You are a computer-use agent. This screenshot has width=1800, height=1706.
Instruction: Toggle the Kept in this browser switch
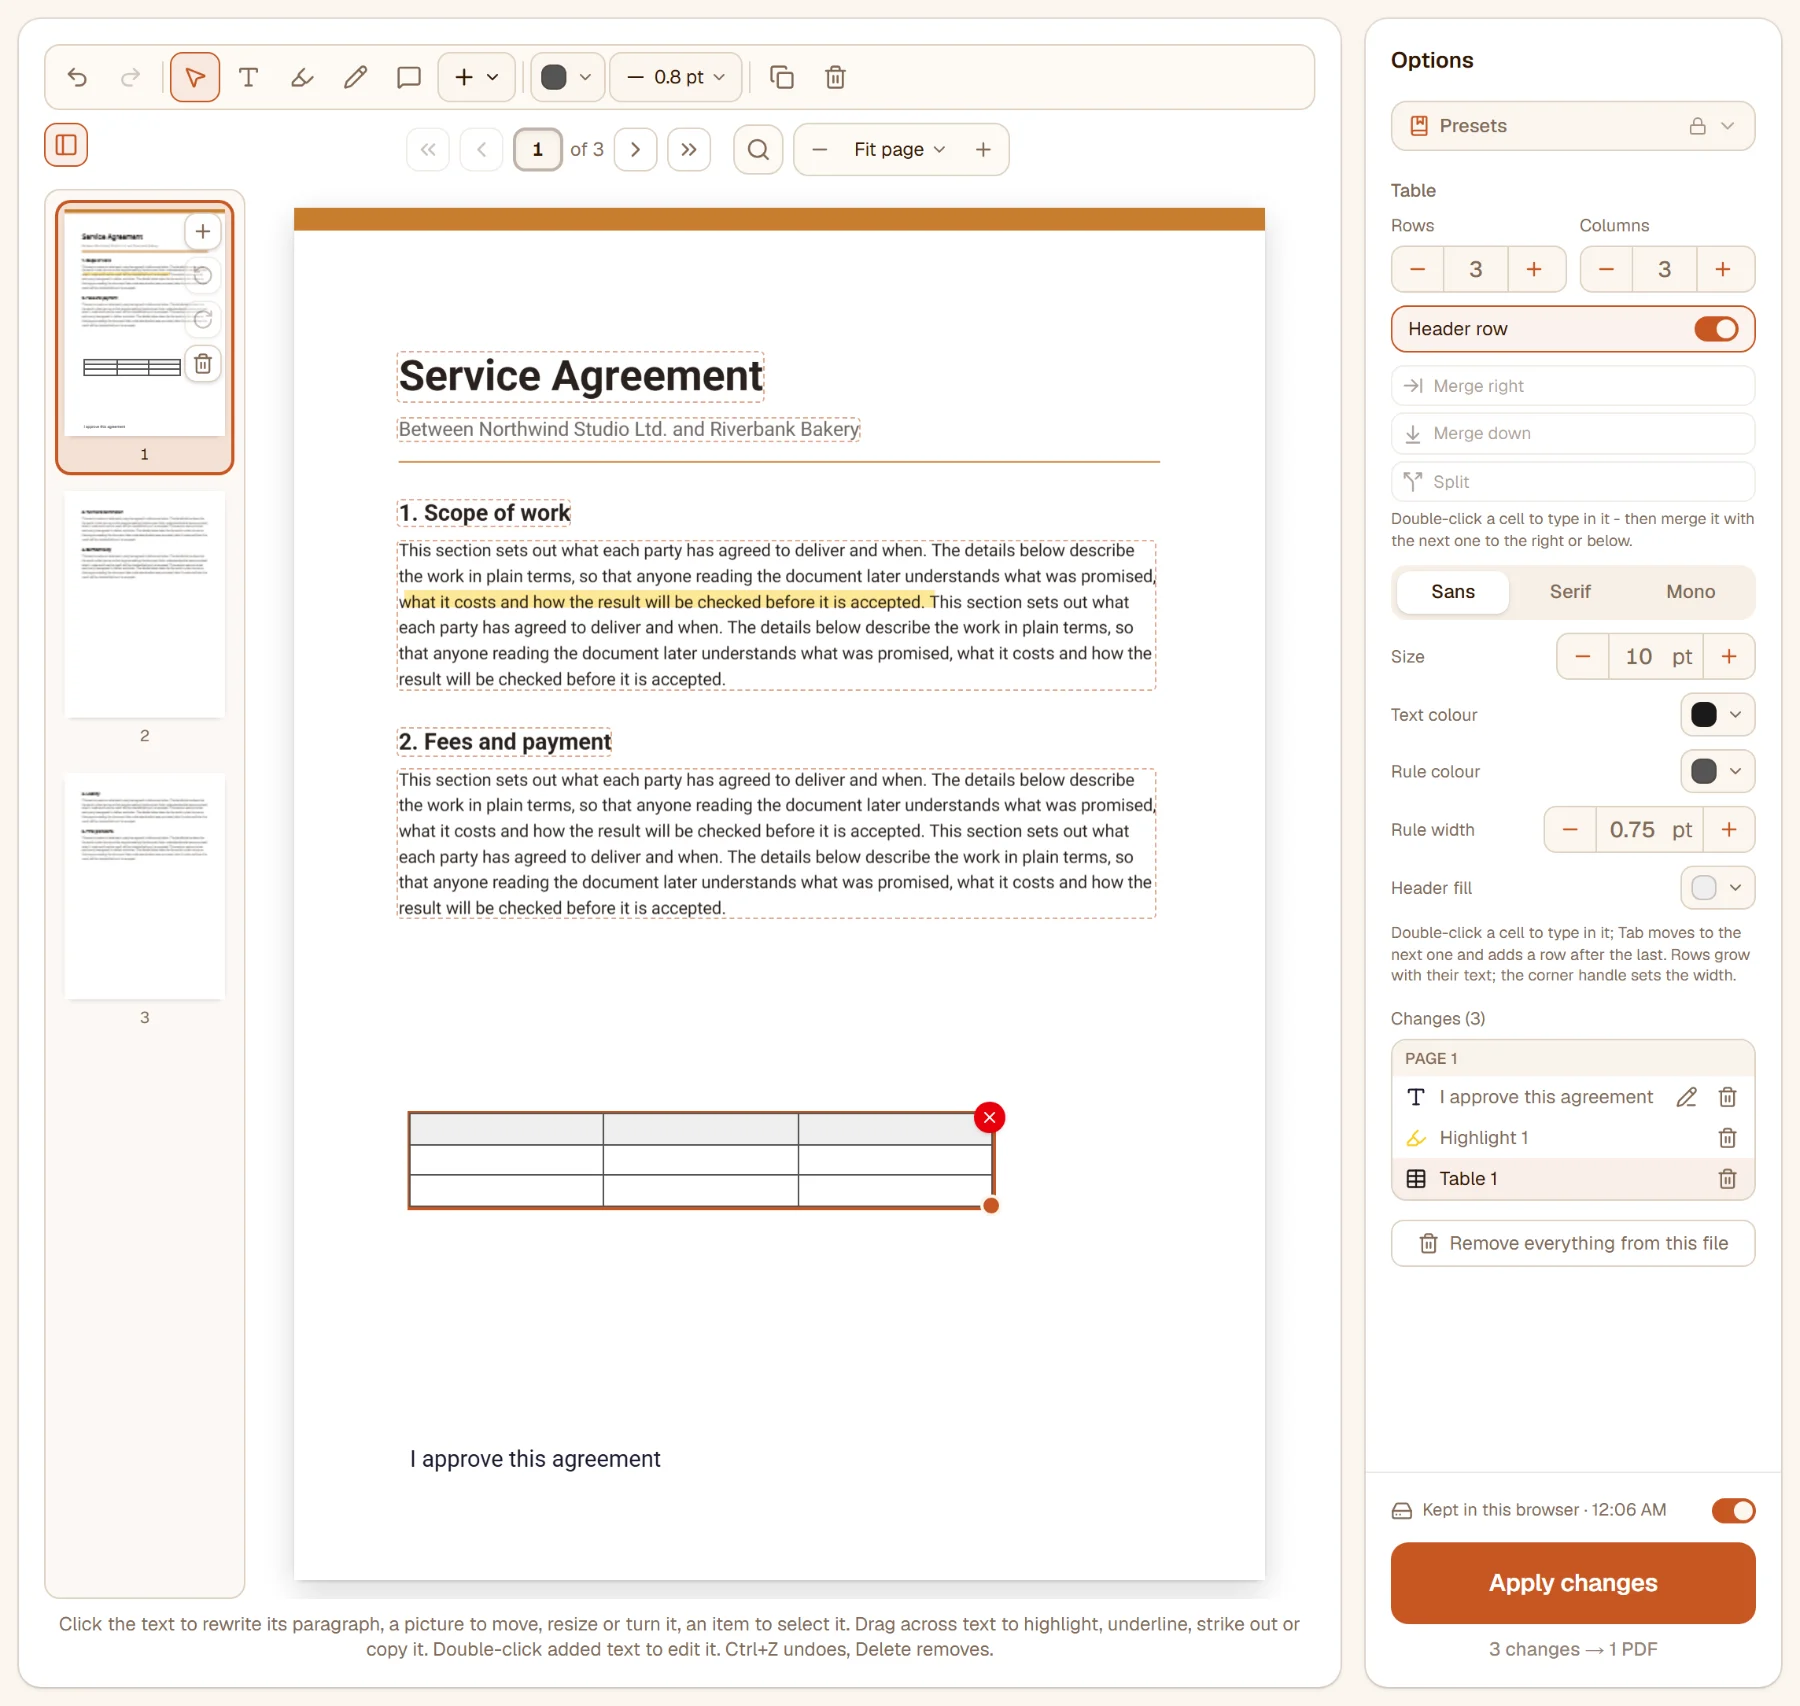click(x=1733, y=1510)
